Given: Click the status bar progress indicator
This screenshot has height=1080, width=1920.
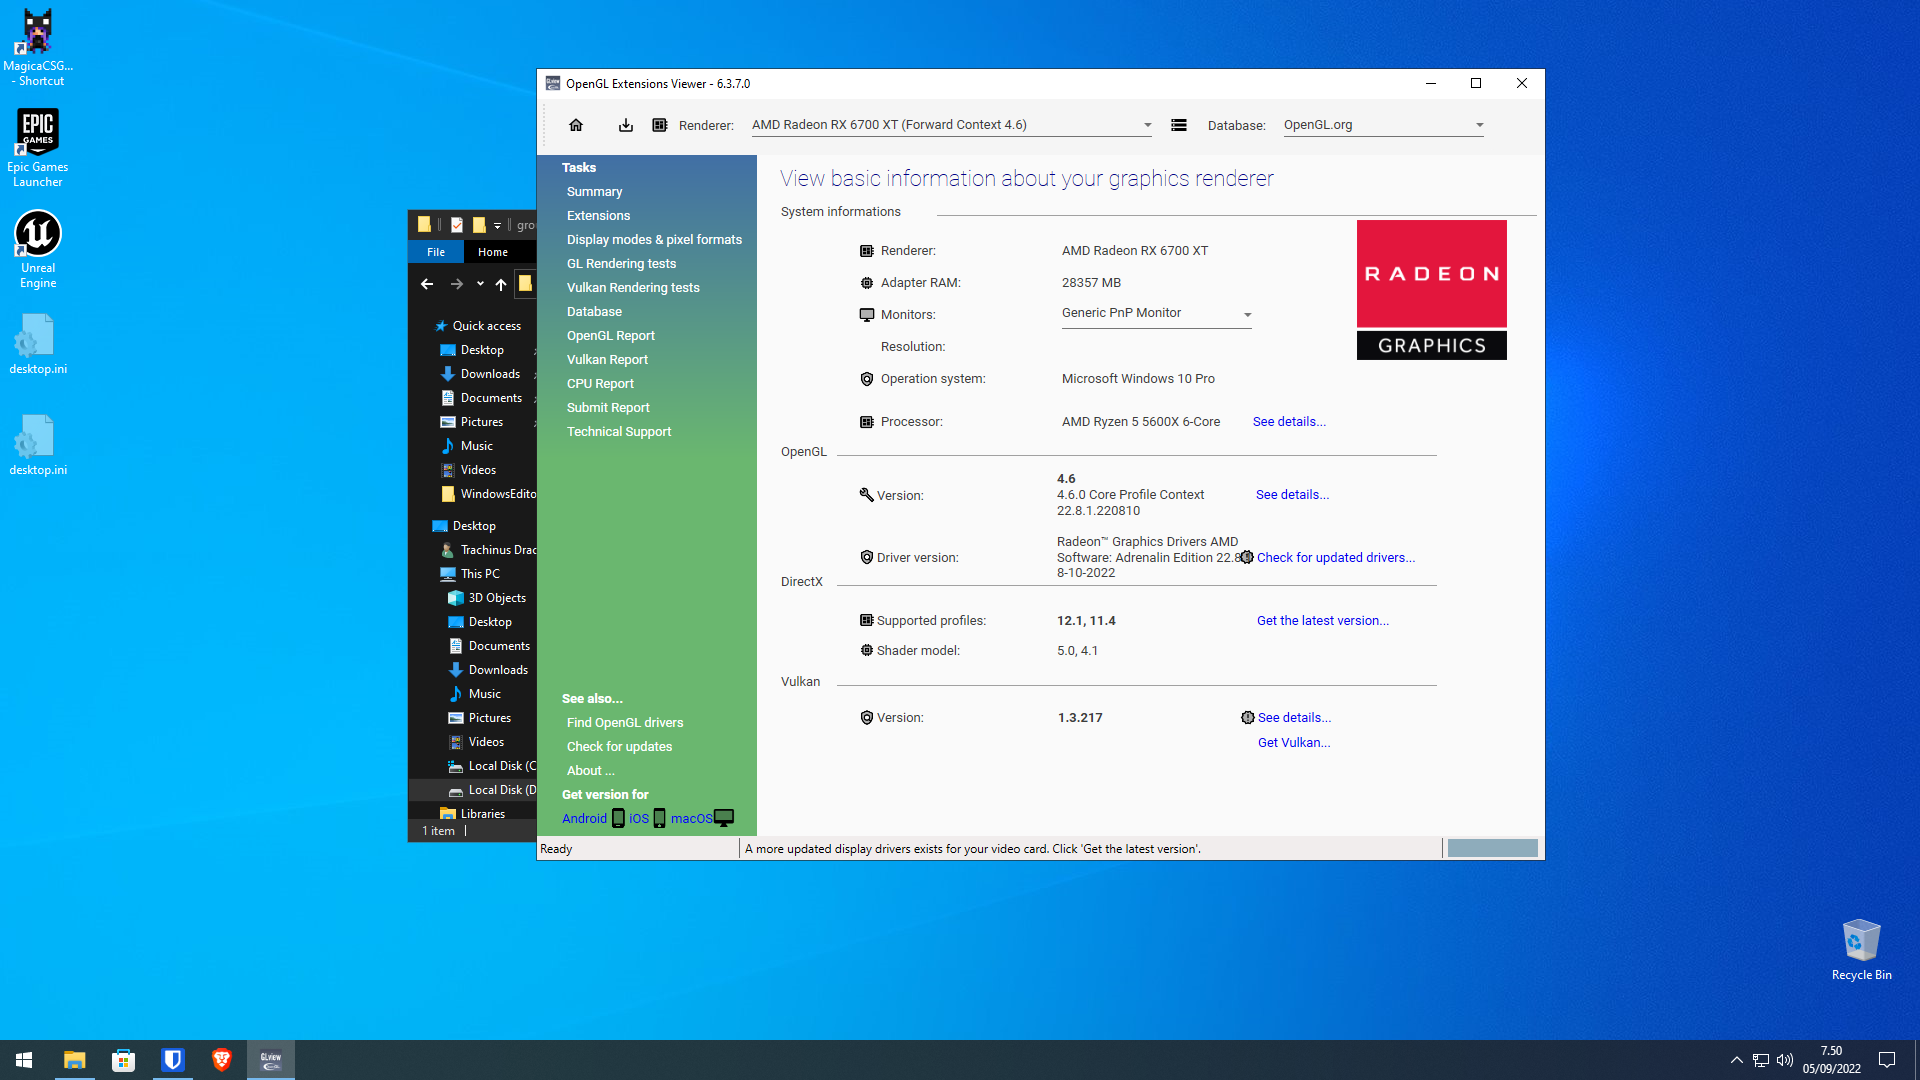Looking at the screenshot, I should point(1492,849).
